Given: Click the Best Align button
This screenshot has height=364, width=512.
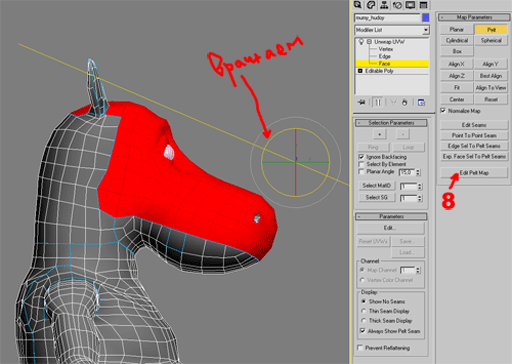Looking at the screenshot, I should [491, 76].
